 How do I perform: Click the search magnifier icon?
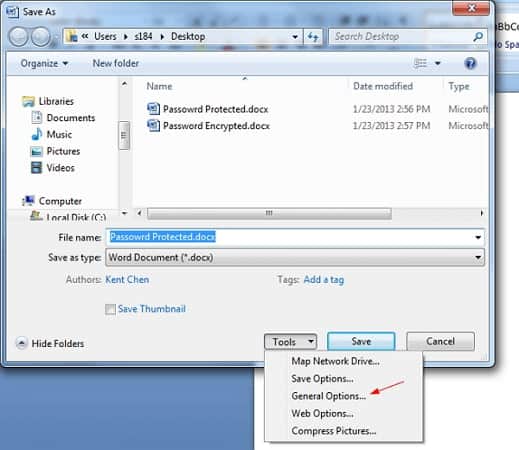(478, 36)
